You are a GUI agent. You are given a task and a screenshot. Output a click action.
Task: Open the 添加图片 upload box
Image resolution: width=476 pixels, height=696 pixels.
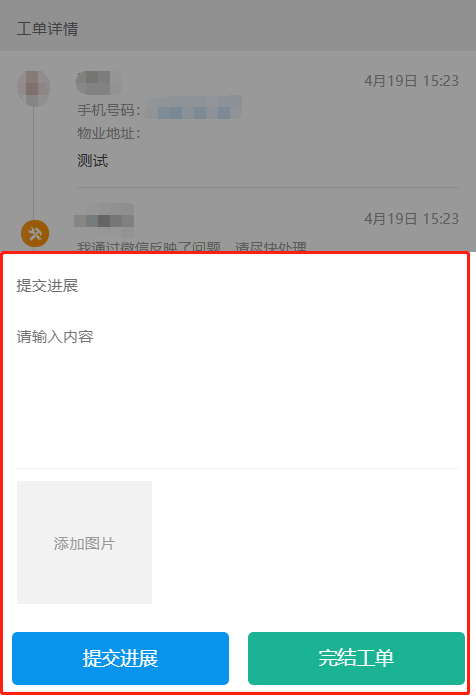84,542
